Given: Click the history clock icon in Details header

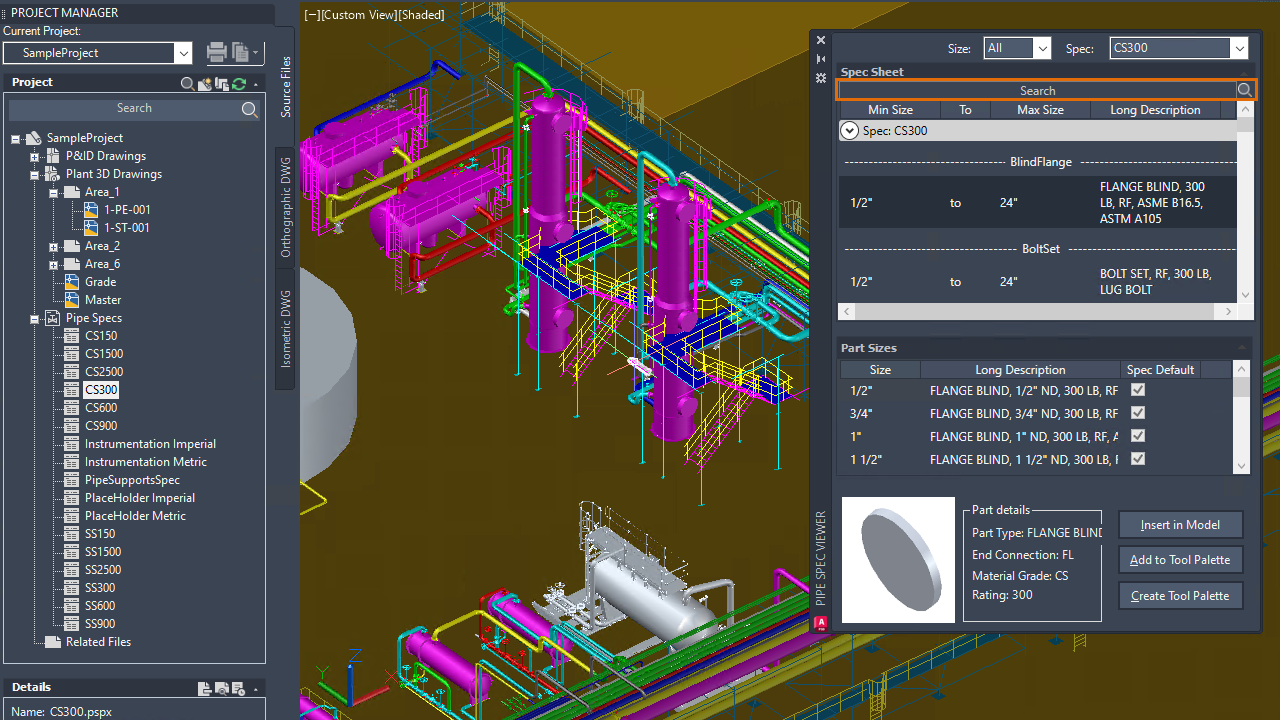Looking at the screenshot, I should 238,689.
